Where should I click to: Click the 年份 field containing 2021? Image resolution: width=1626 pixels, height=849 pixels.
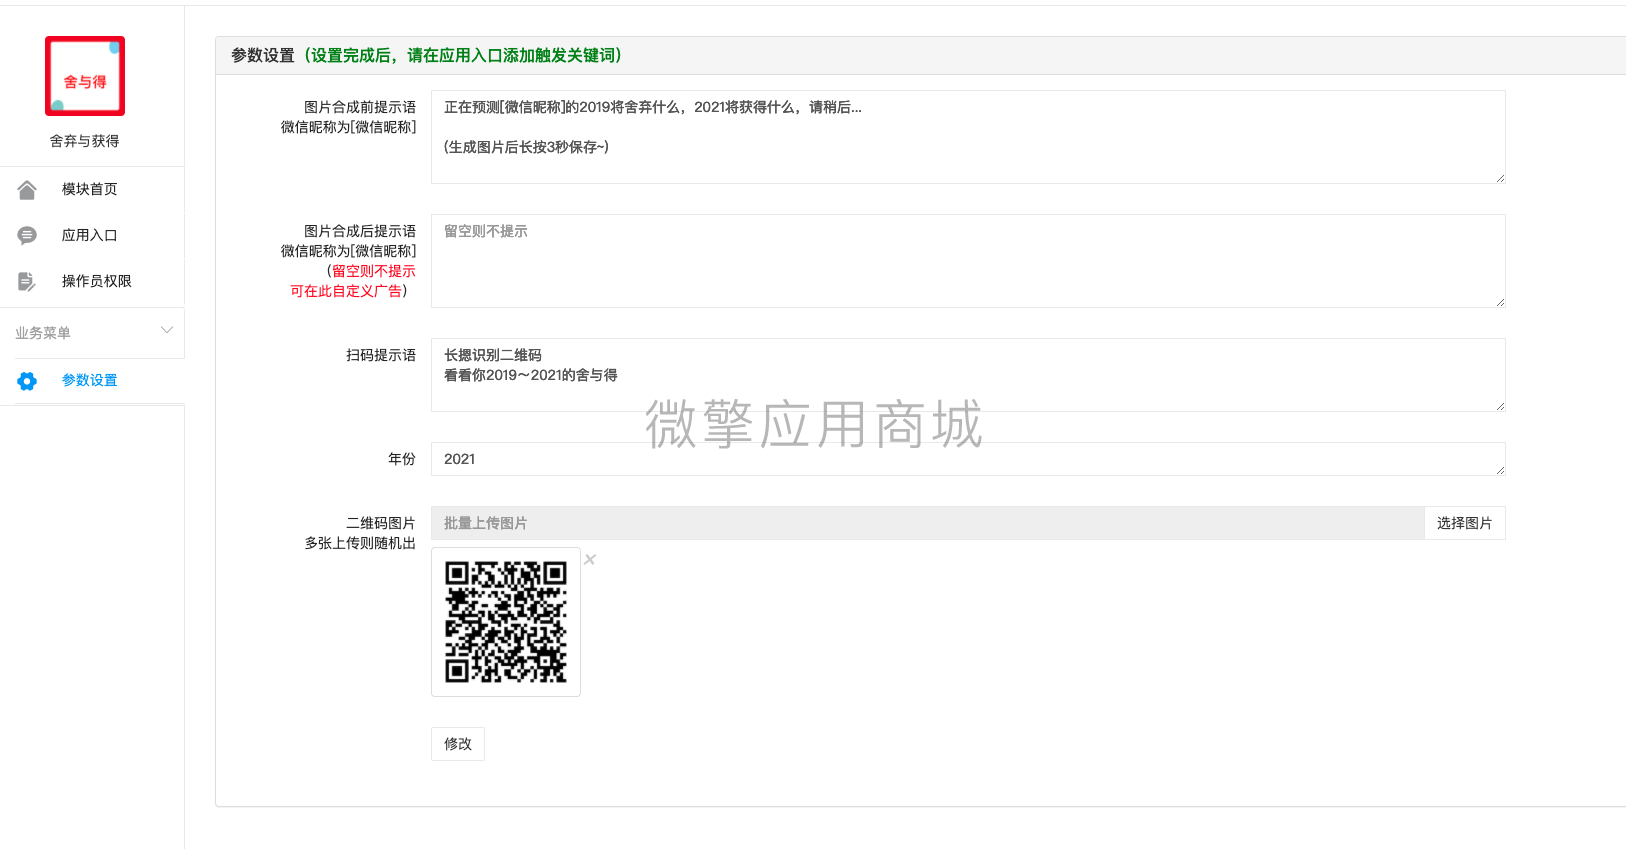click(x=968, y=459)
